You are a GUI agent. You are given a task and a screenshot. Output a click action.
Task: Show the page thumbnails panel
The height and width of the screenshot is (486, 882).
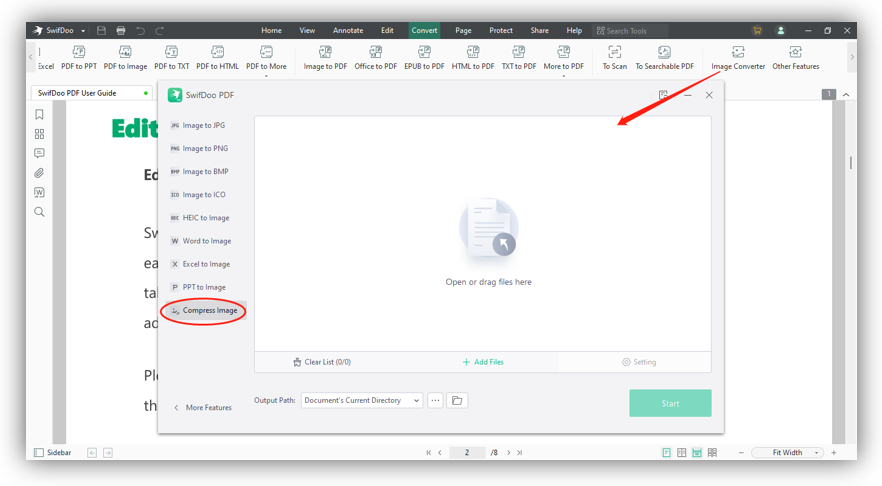[39, 134]
